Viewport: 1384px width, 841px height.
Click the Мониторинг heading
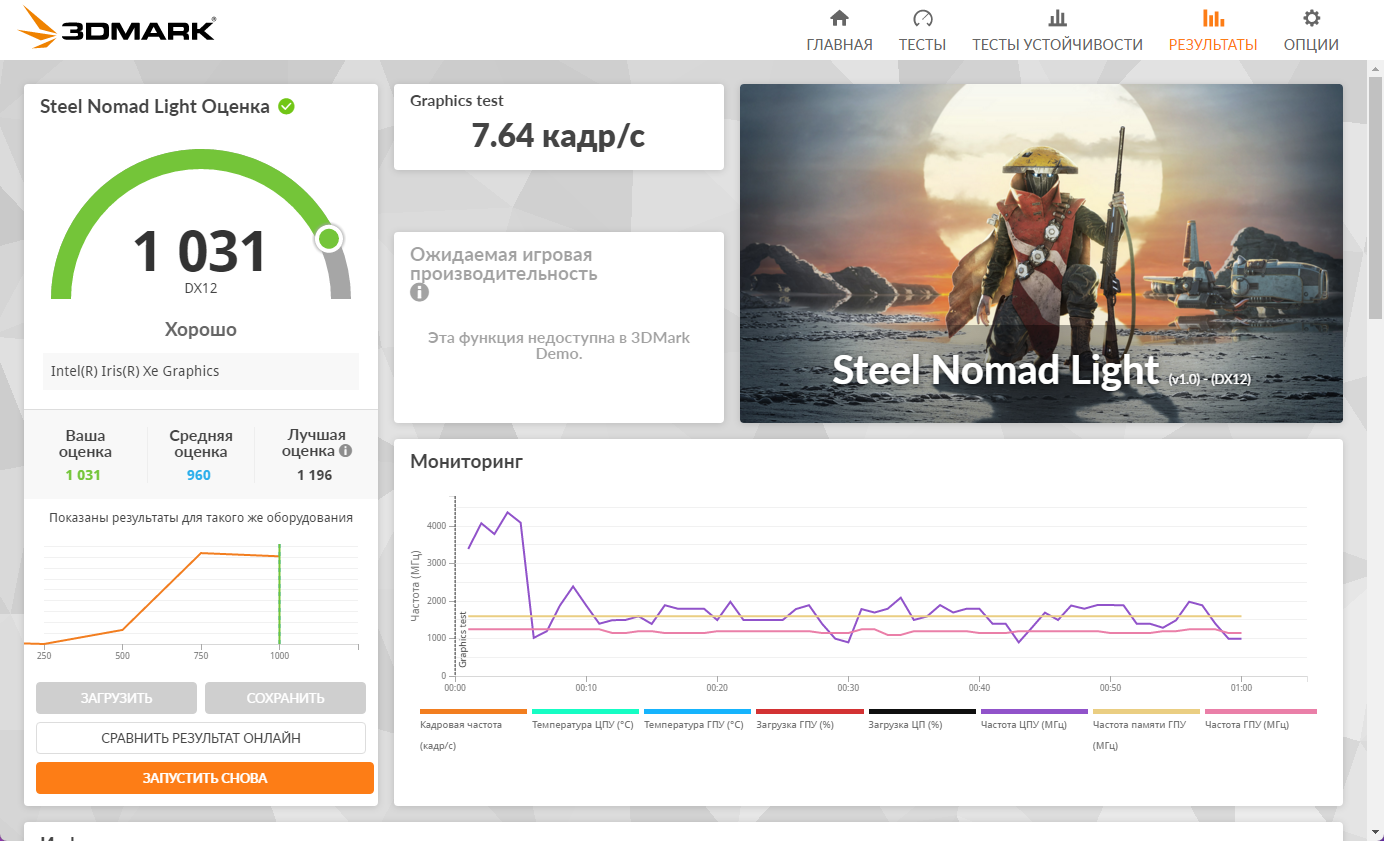[467, 461]
